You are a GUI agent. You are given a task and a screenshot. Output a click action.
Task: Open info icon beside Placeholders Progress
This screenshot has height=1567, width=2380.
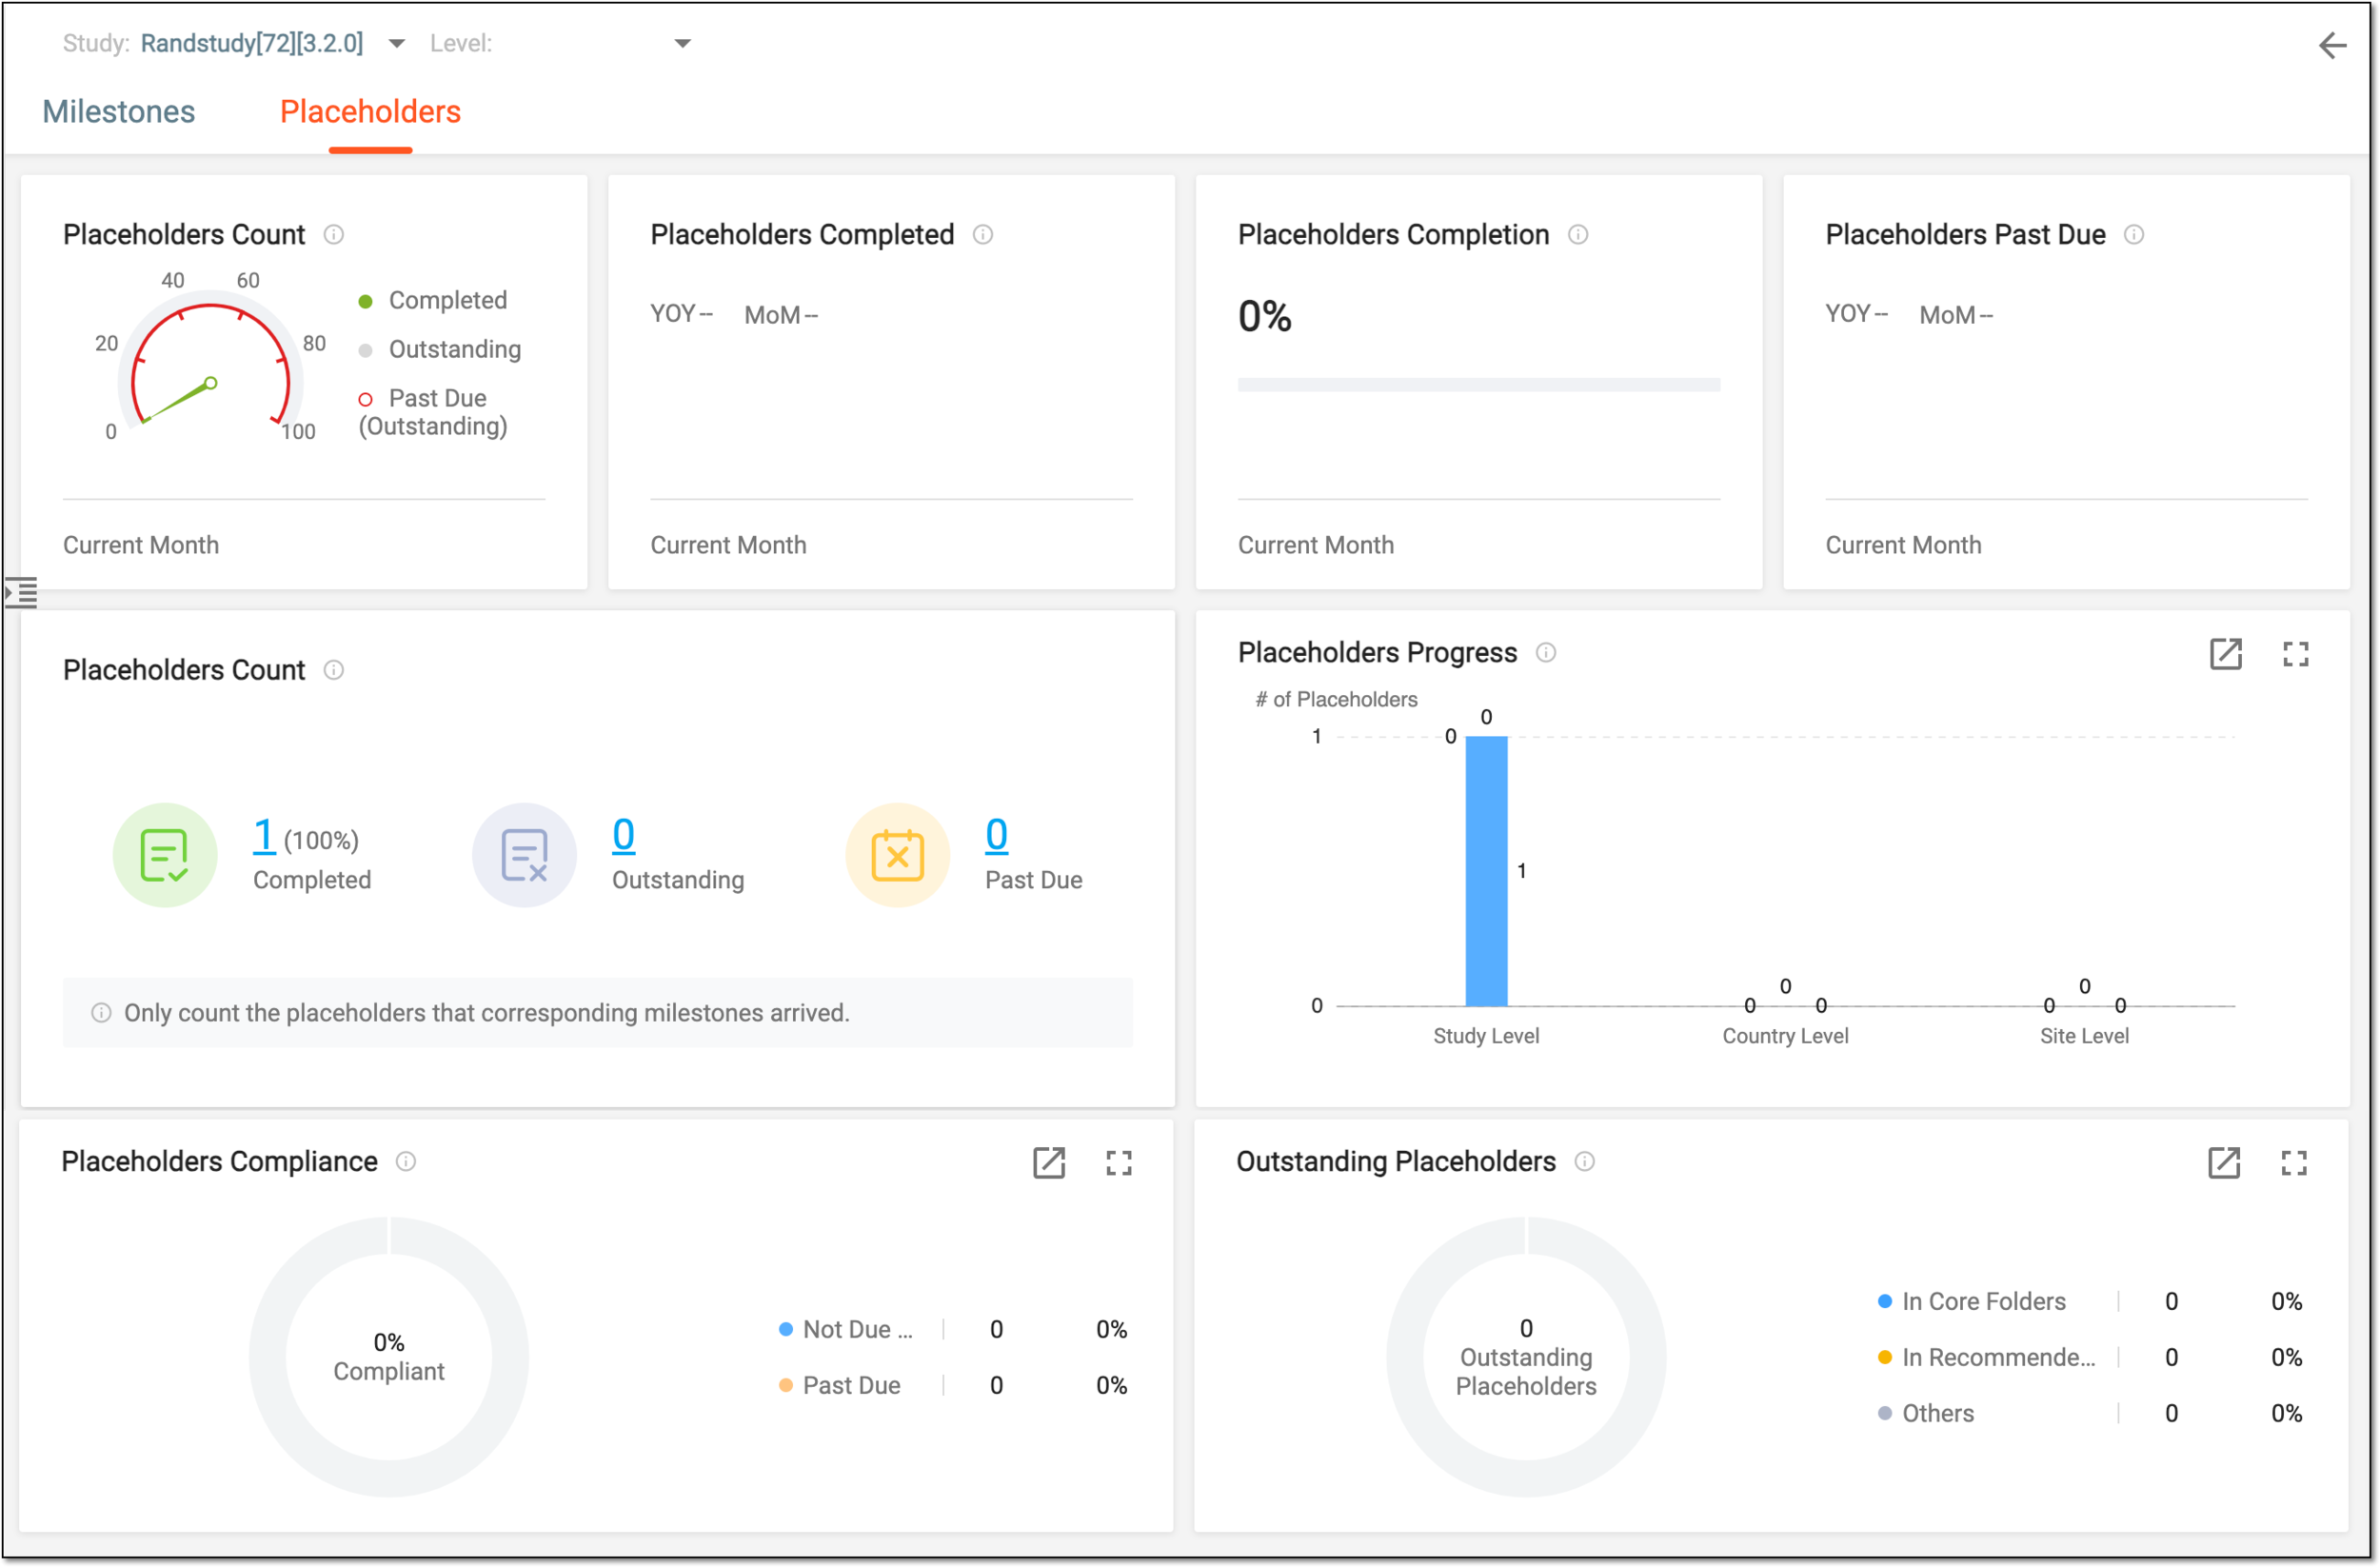1546,652
